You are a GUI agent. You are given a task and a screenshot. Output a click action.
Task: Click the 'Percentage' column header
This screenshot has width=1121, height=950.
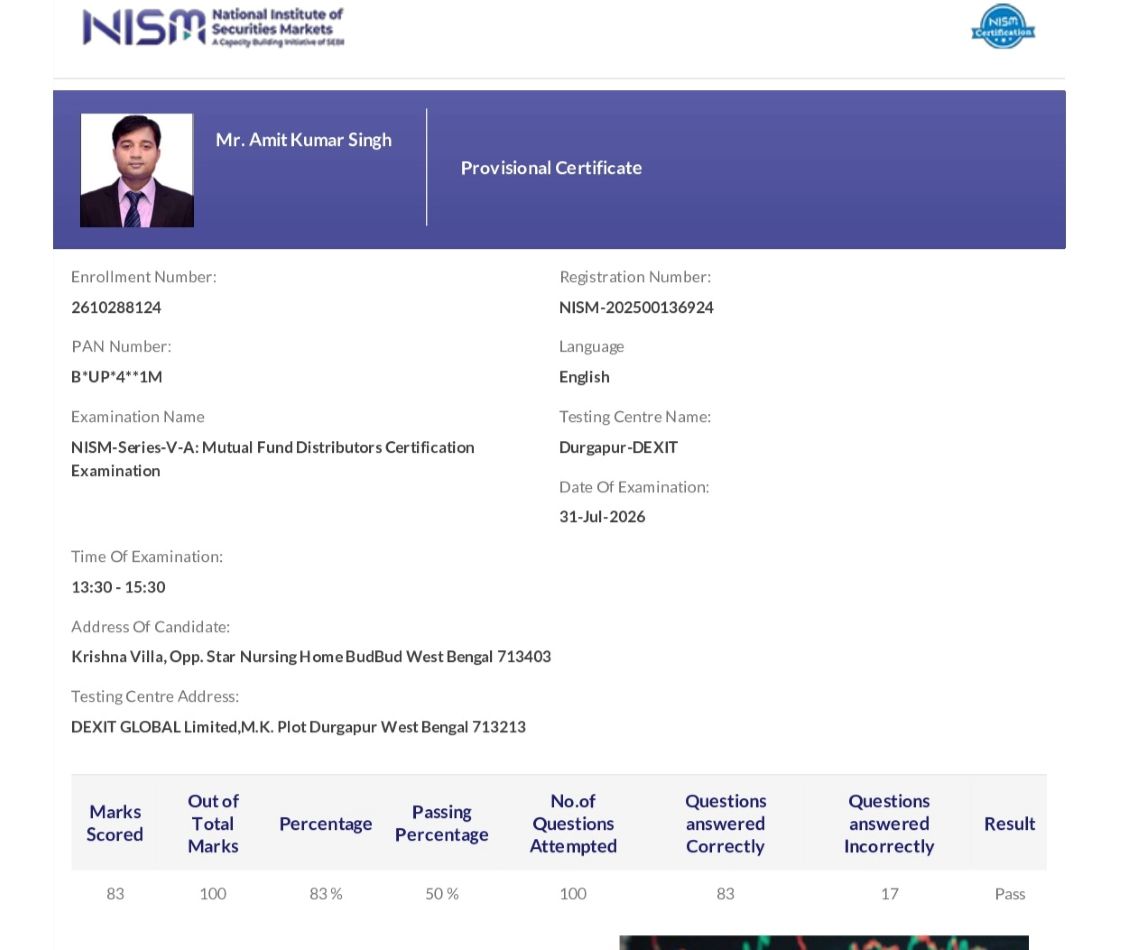pyautogui.click(x=325, y=823)
